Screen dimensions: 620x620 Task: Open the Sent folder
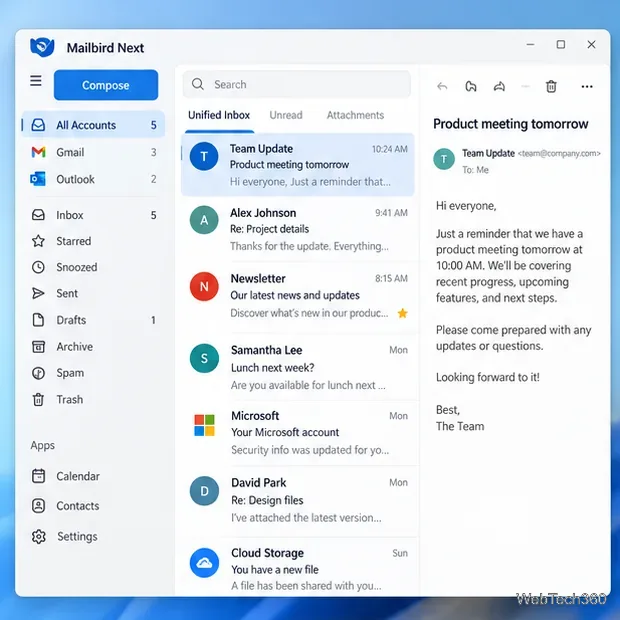[93, 293]
